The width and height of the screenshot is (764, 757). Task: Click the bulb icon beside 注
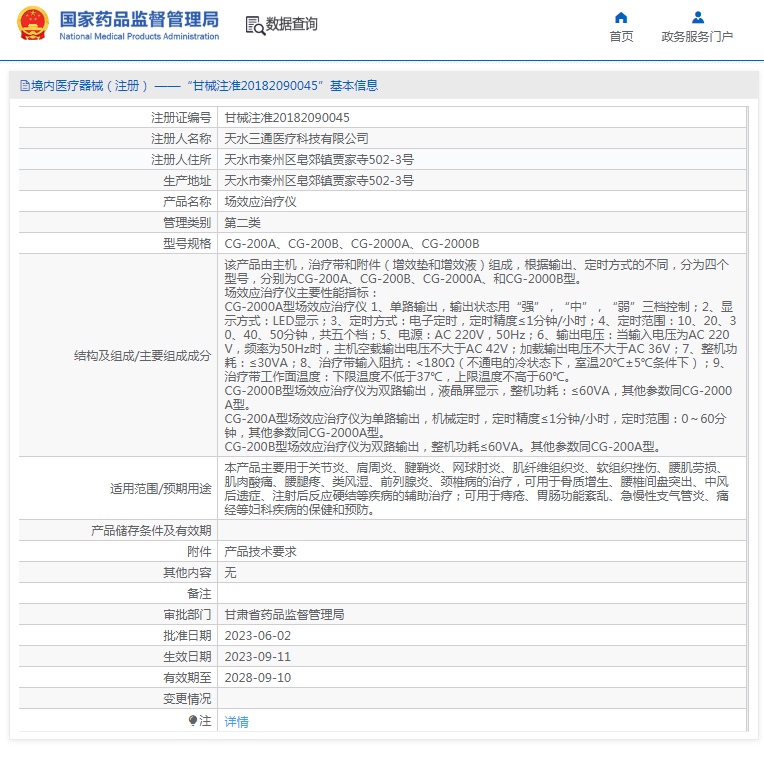(x=192, y=720)
